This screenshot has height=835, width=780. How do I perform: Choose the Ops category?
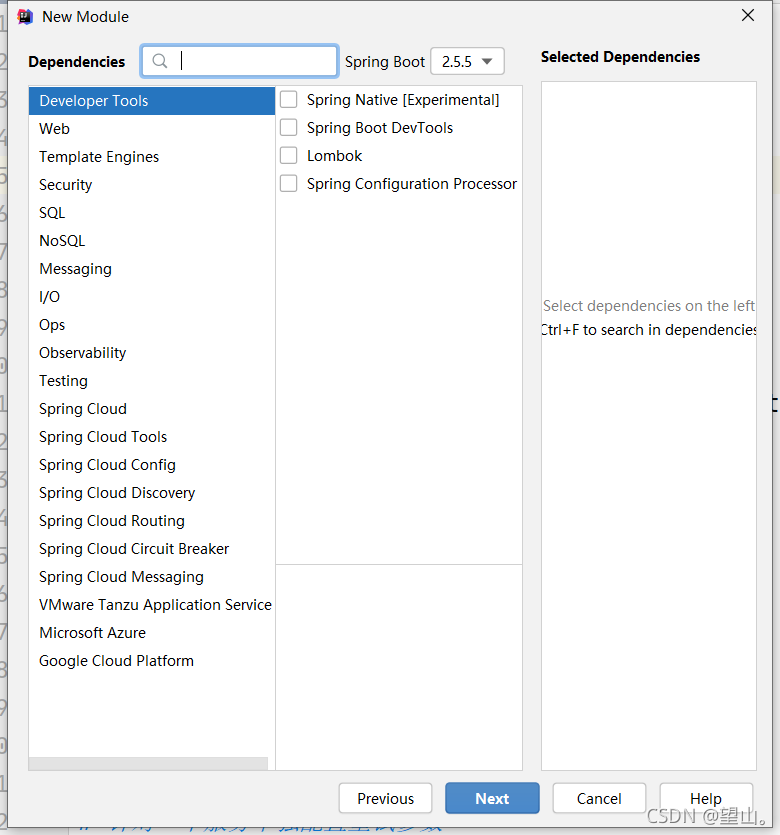[152, 325]
